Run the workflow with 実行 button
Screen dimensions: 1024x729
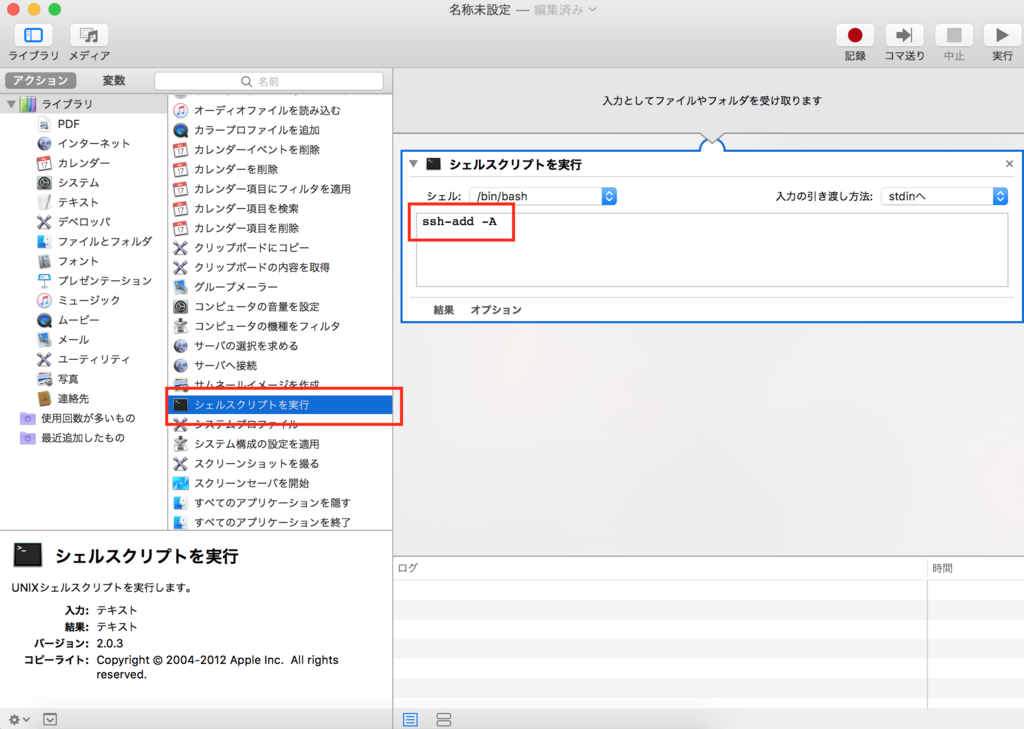coord(1002,35)
